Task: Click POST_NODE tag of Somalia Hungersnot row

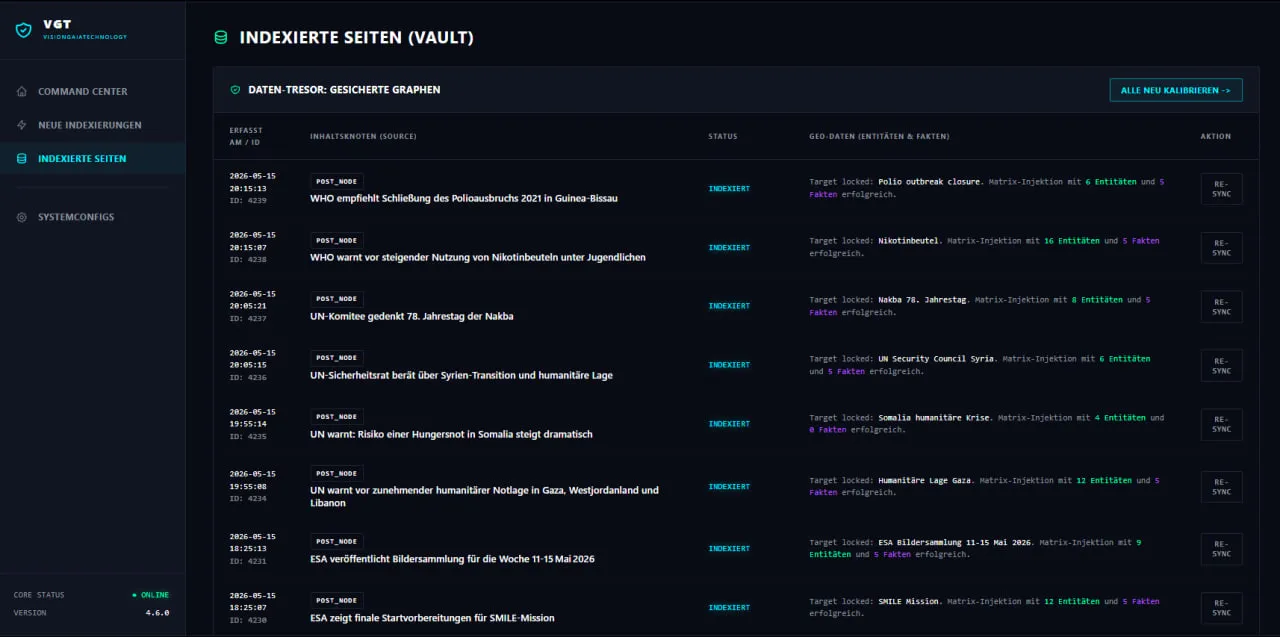Action: pos(337,417)
